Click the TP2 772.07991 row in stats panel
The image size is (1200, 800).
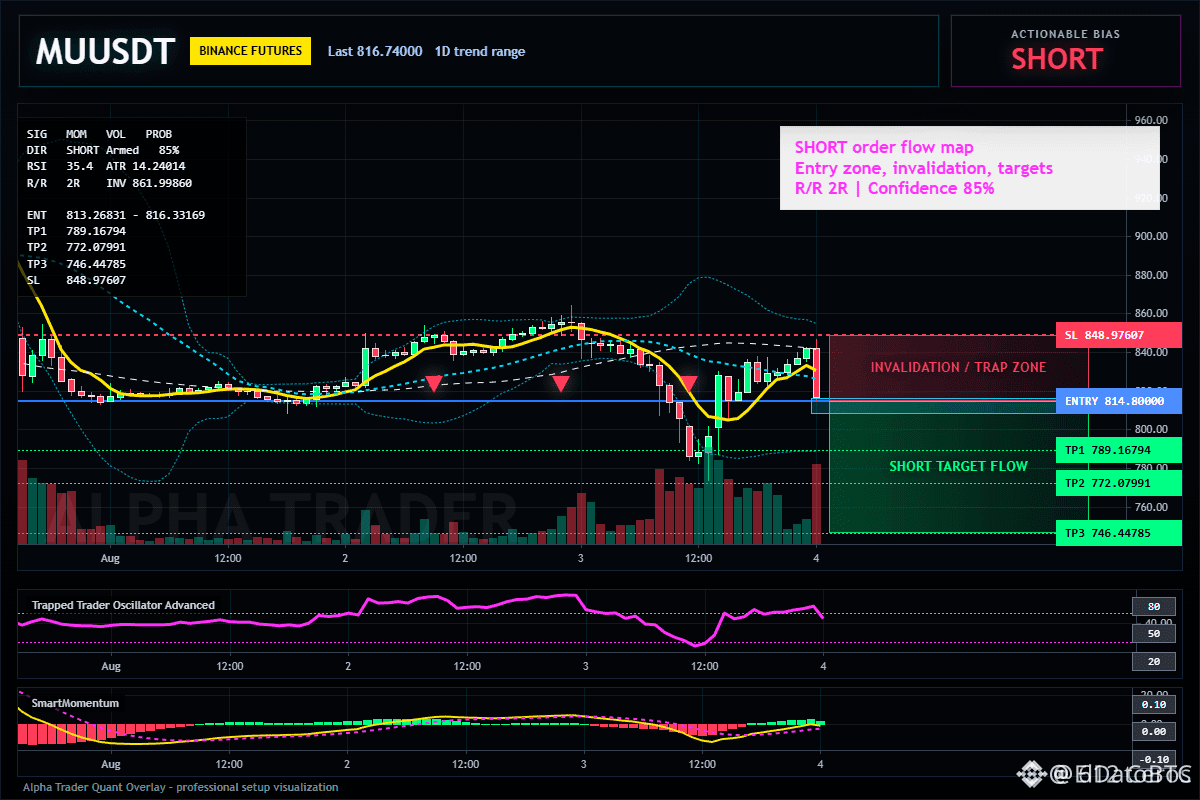[x=76, y=248]
